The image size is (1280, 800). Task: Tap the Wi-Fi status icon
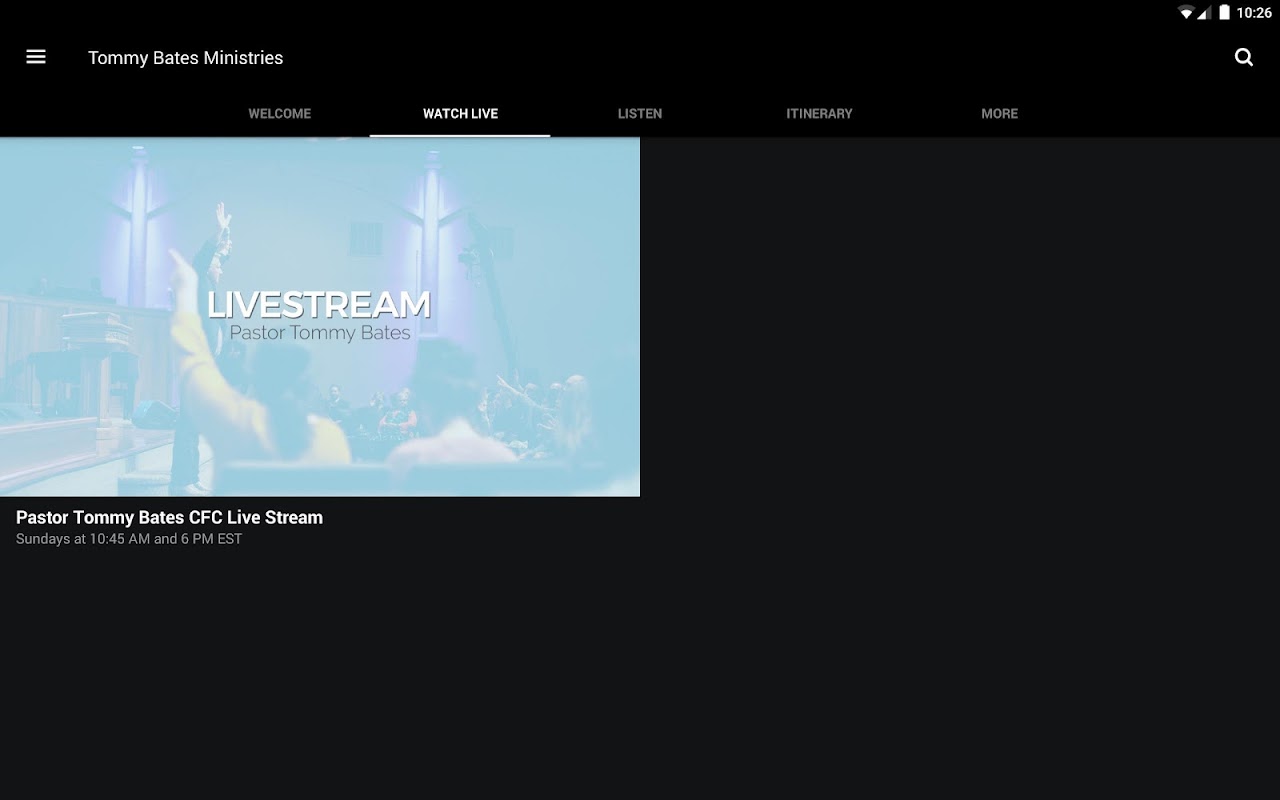point(1186,13)
